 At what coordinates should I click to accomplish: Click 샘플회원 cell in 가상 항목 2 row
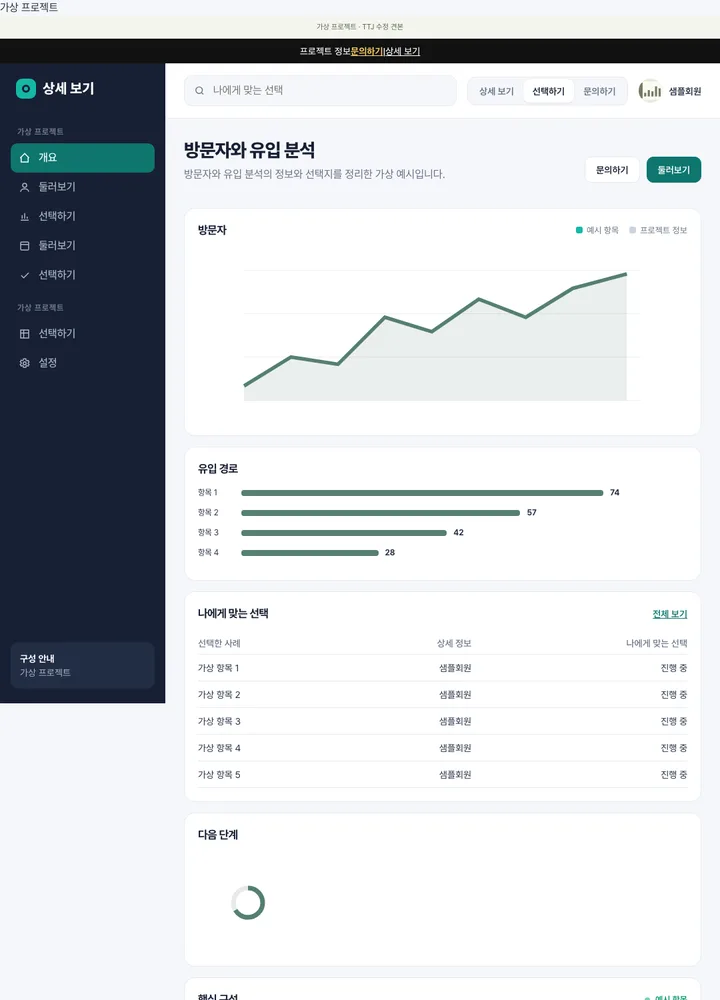coord(455,695)
